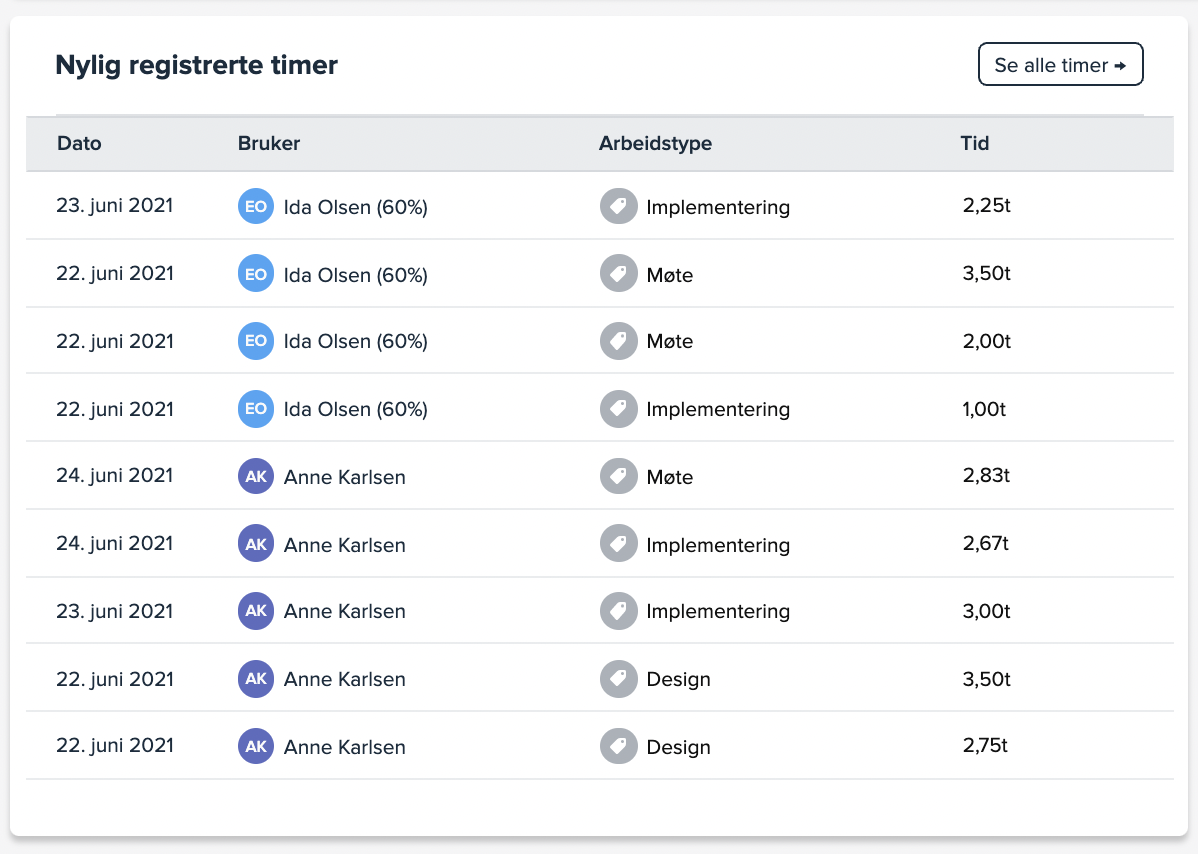The image size is (1198, 854).
Task: Click the 2,75t time value
Action: click(986, 746)
